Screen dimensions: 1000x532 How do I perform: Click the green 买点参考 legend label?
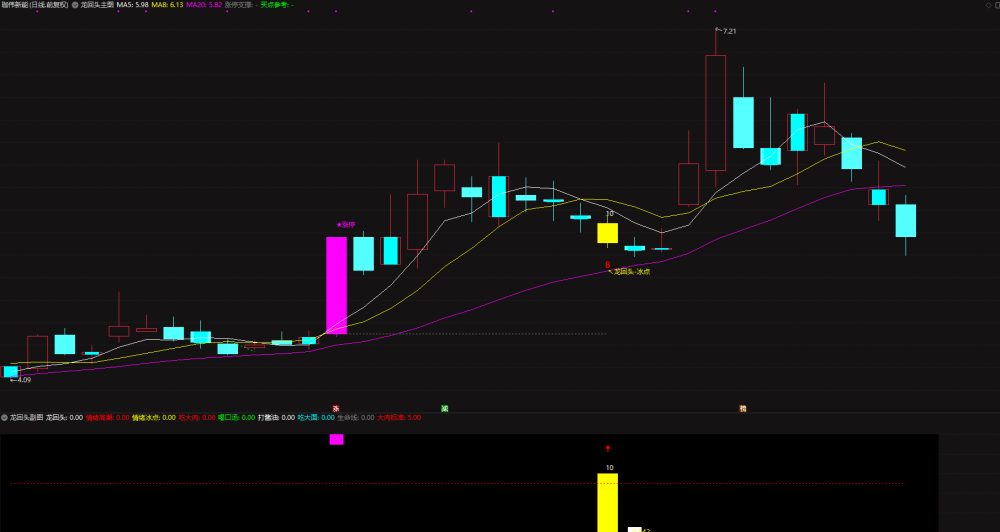point(277,4)
